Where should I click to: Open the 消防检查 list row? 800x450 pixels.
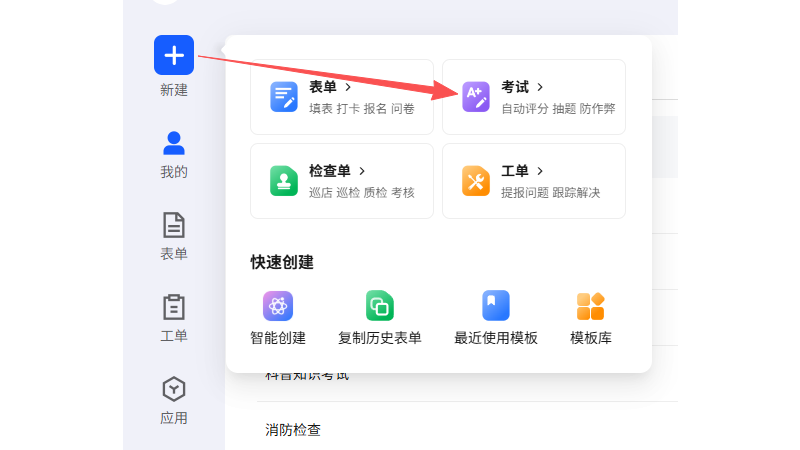point(467,430)
